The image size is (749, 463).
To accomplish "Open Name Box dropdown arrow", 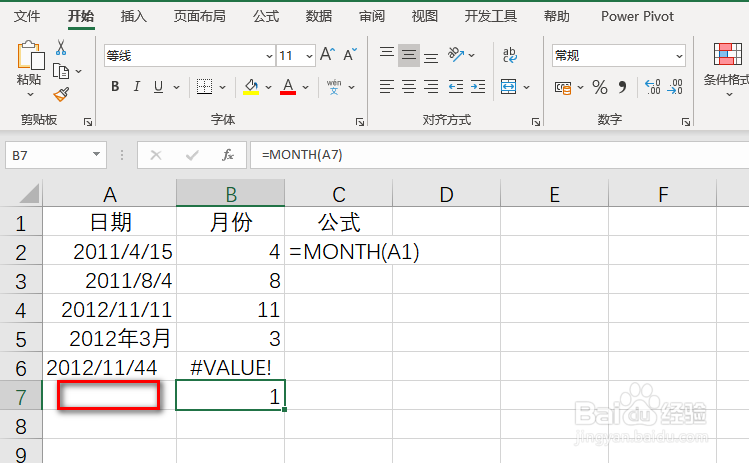I will coord(96,154).
